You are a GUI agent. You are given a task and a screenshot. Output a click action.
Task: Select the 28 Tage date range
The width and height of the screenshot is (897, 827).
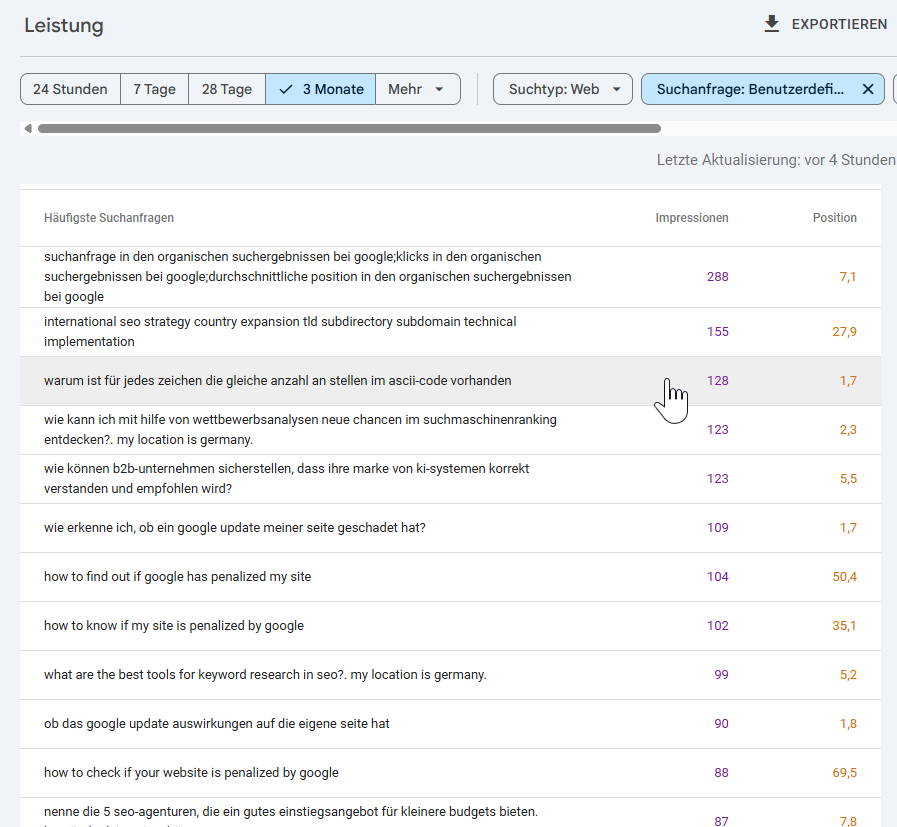pyautogui.click(x=227, y=89)
